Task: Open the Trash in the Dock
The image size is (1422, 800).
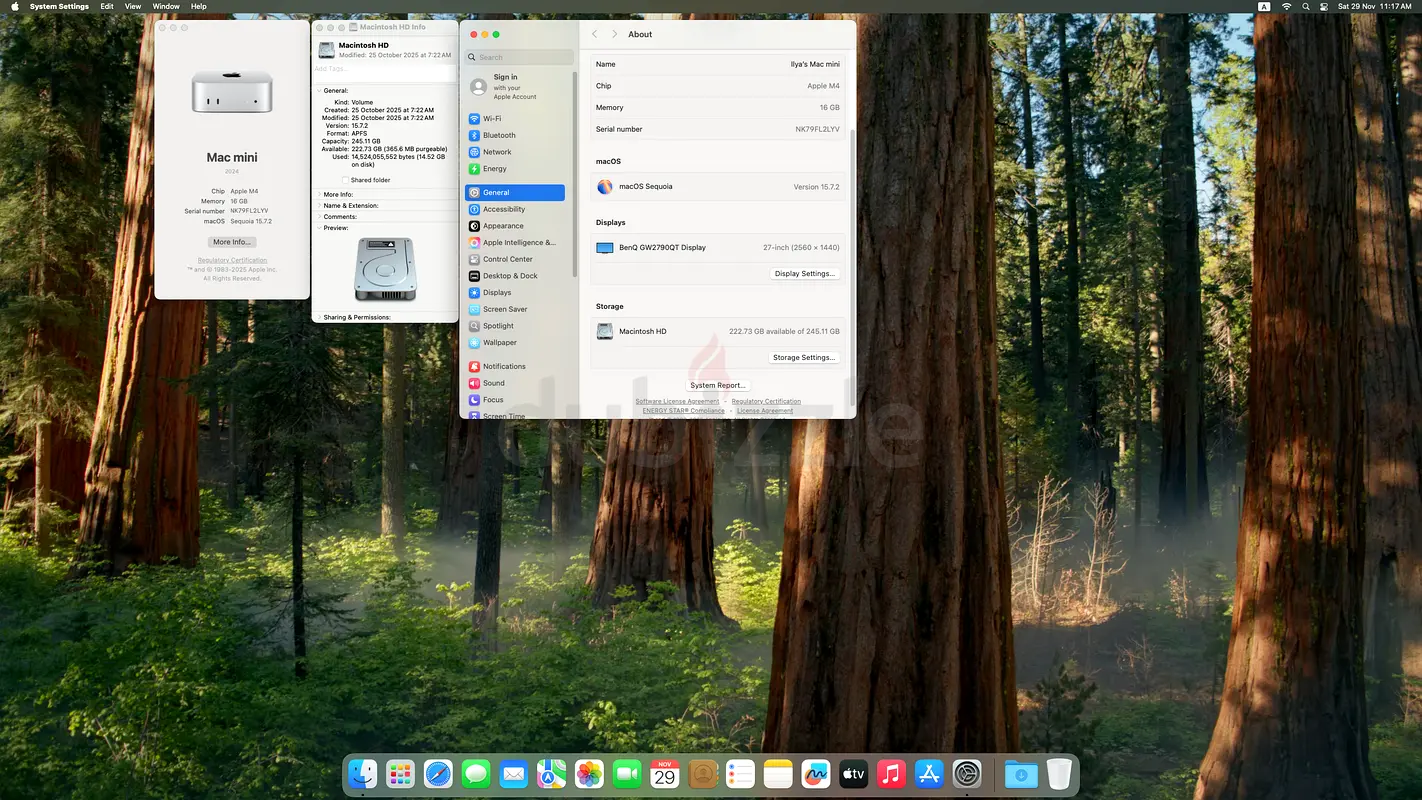Action: (1059, 774)
